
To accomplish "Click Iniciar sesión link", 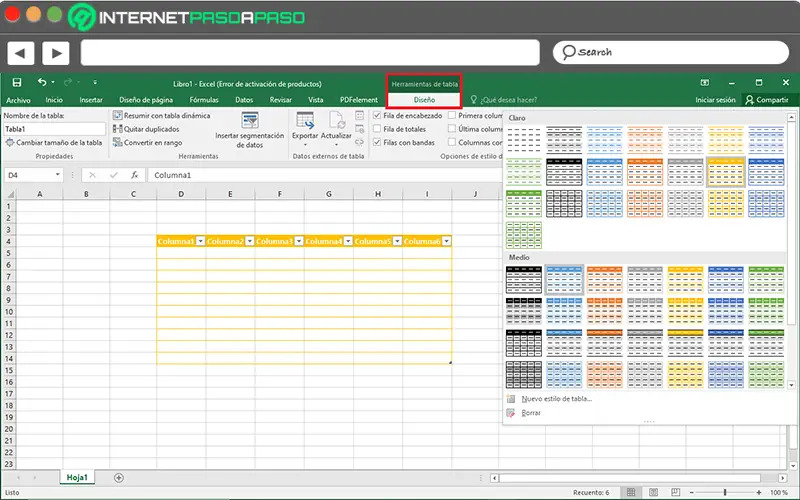I will [x=715, y=100].
